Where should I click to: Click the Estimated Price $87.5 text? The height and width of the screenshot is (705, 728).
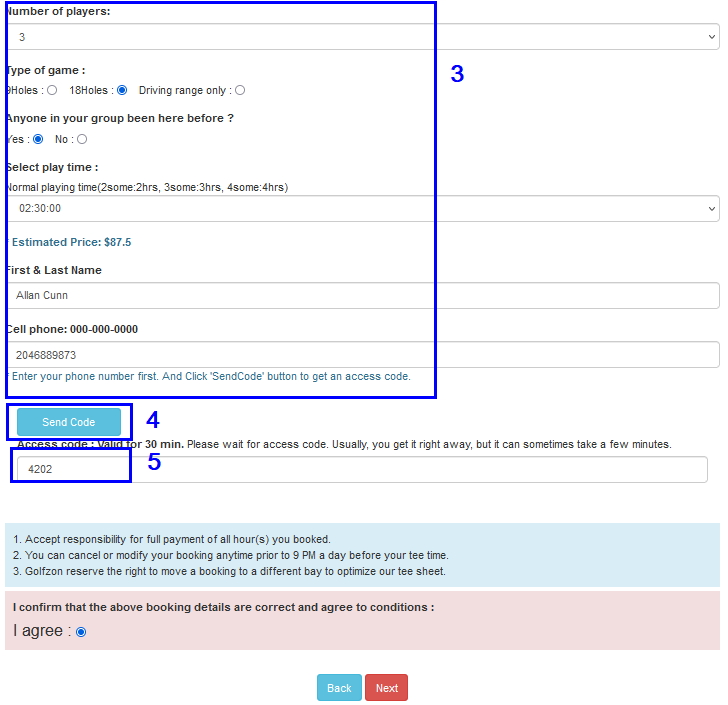(x=71, y=242)
